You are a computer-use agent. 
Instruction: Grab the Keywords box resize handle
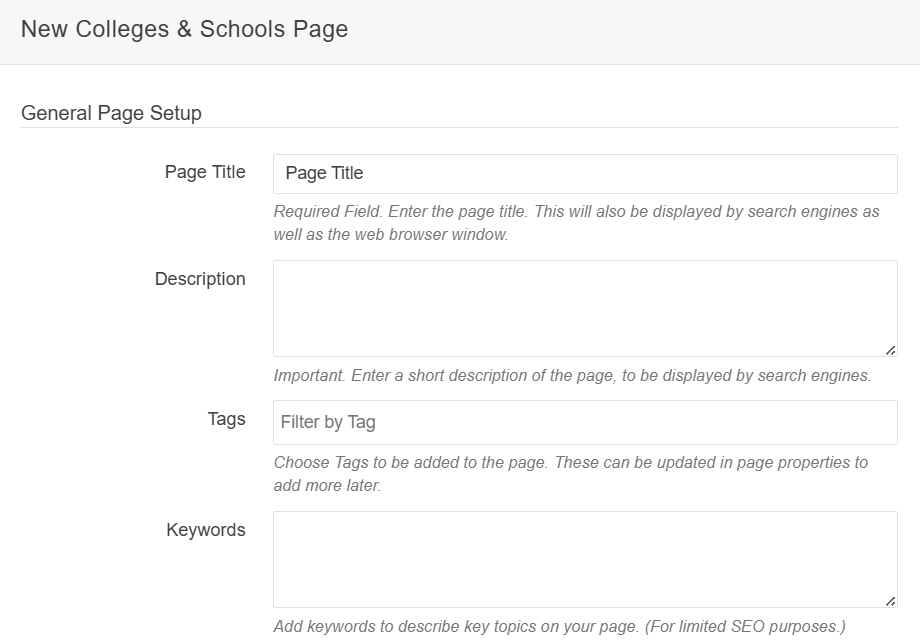click(x=890, y=600)
